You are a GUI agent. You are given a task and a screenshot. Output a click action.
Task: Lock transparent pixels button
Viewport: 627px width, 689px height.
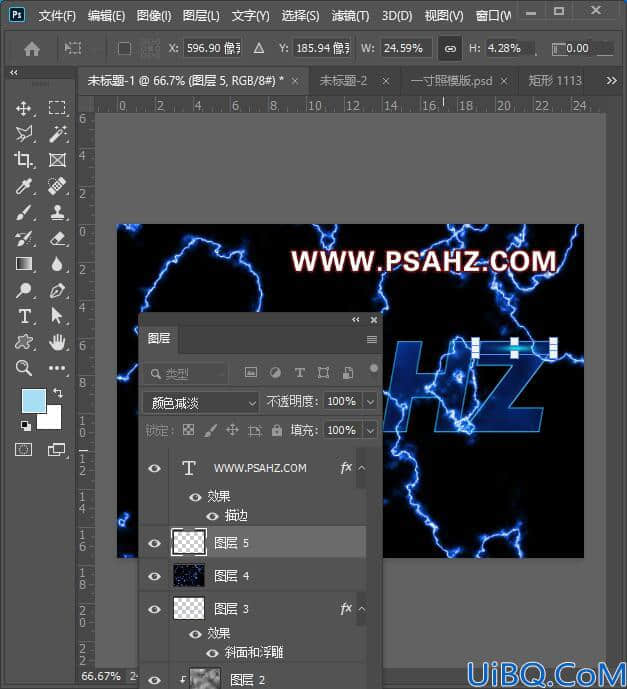[x=188, y=430]
